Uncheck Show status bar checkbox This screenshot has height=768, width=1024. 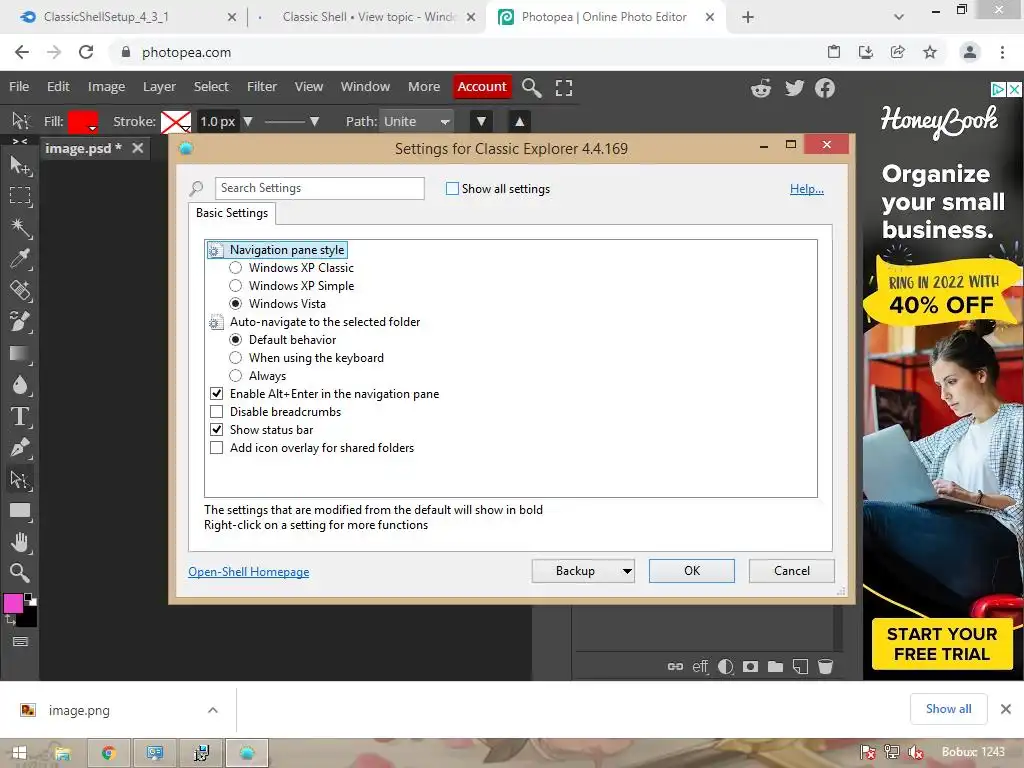216,430
